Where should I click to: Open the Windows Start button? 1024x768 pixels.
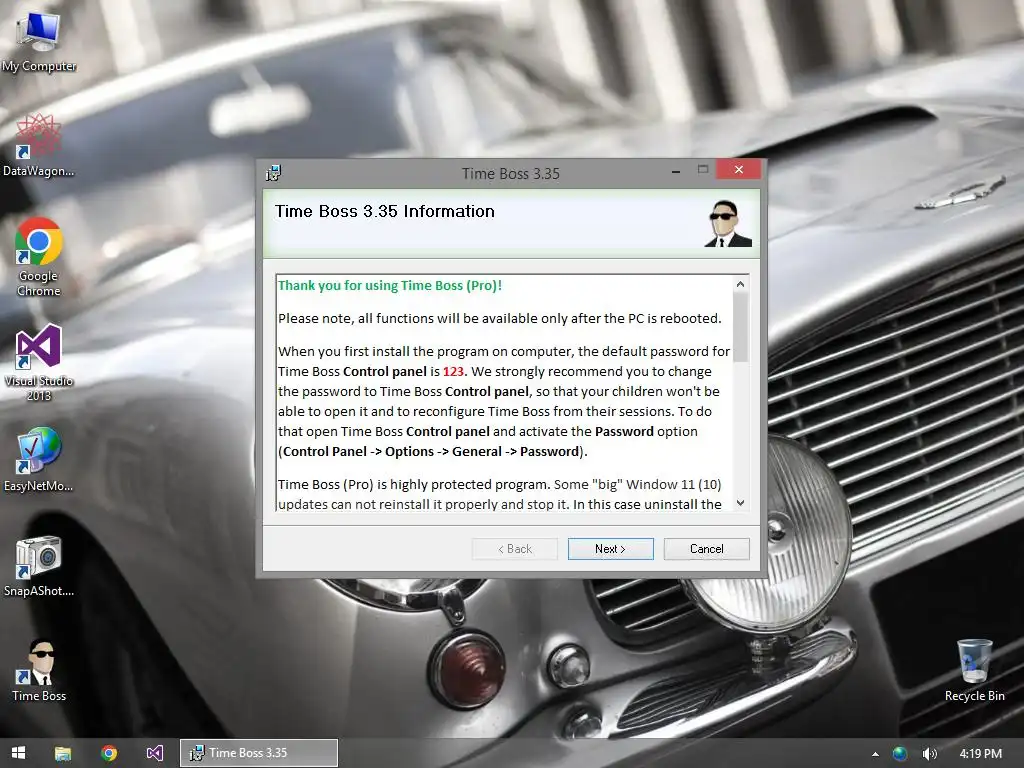[x=18, y=753]
